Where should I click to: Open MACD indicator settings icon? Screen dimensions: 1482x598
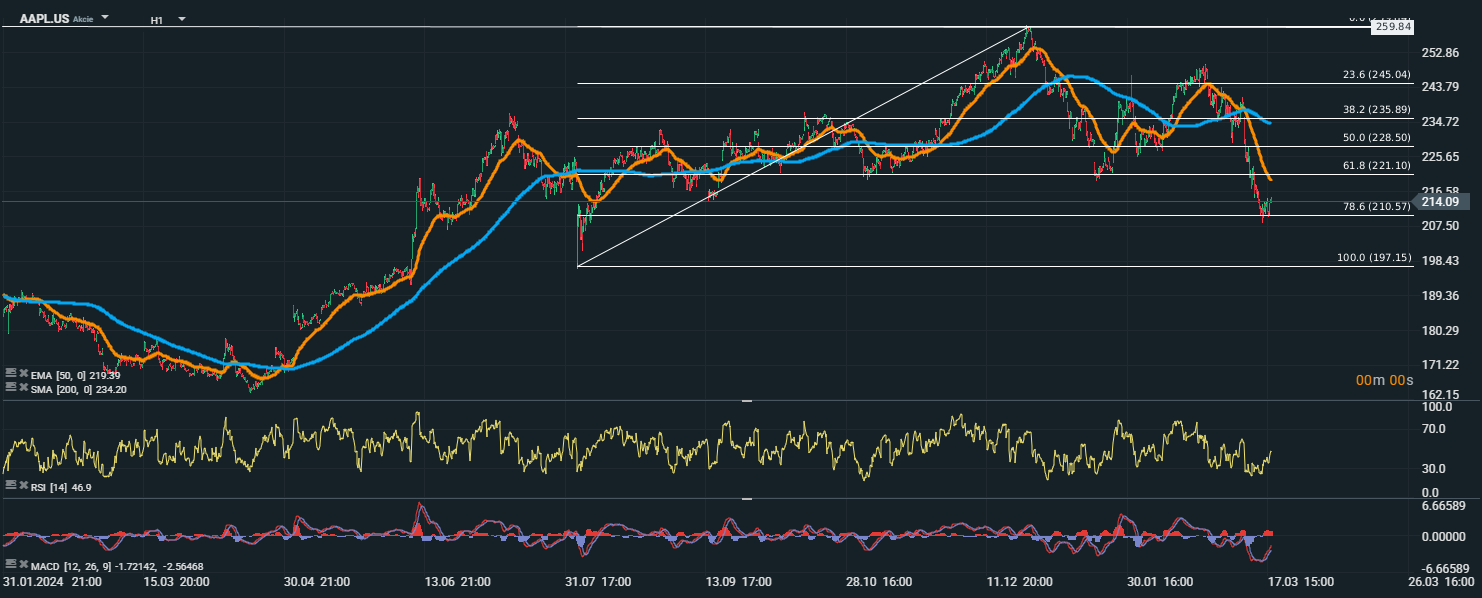coord(10,566)
